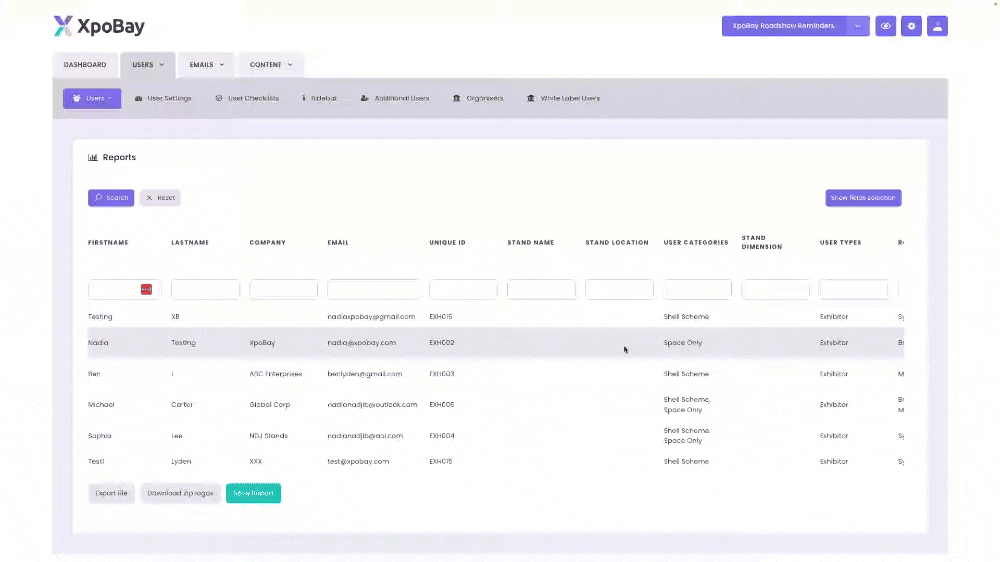Open the Sidebar section
Image resolution: width=1000 pixels, height=562 pixels.
click(x=319, y=98)
